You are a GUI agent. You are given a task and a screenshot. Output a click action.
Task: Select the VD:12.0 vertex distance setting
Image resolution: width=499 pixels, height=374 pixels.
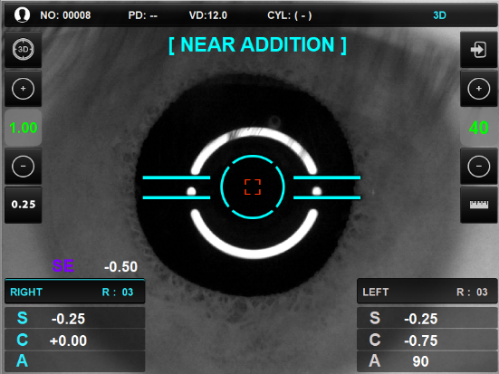pyautogui.click(x=208, y=15)
